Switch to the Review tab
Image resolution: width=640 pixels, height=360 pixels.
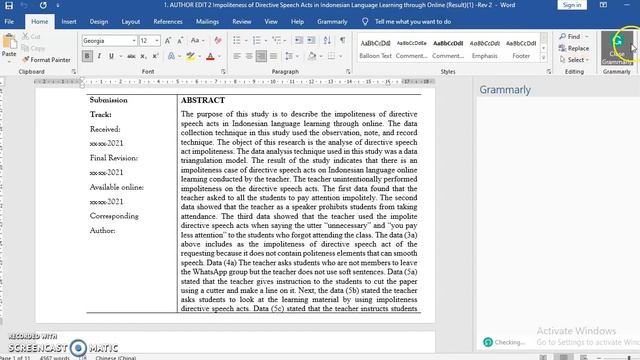pos(242,22)
